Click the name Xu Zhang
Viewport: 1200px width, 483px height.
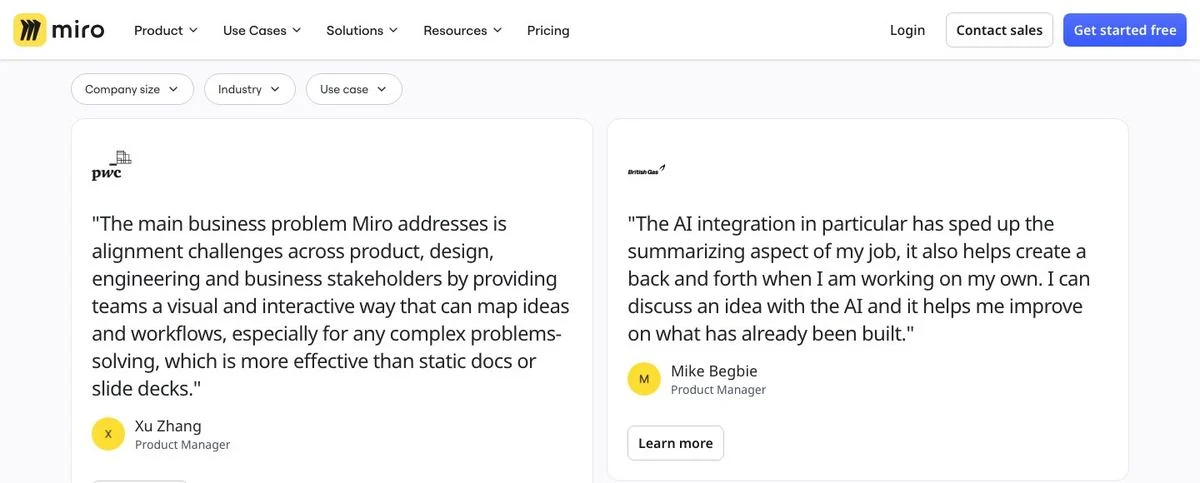coord(168,426)
